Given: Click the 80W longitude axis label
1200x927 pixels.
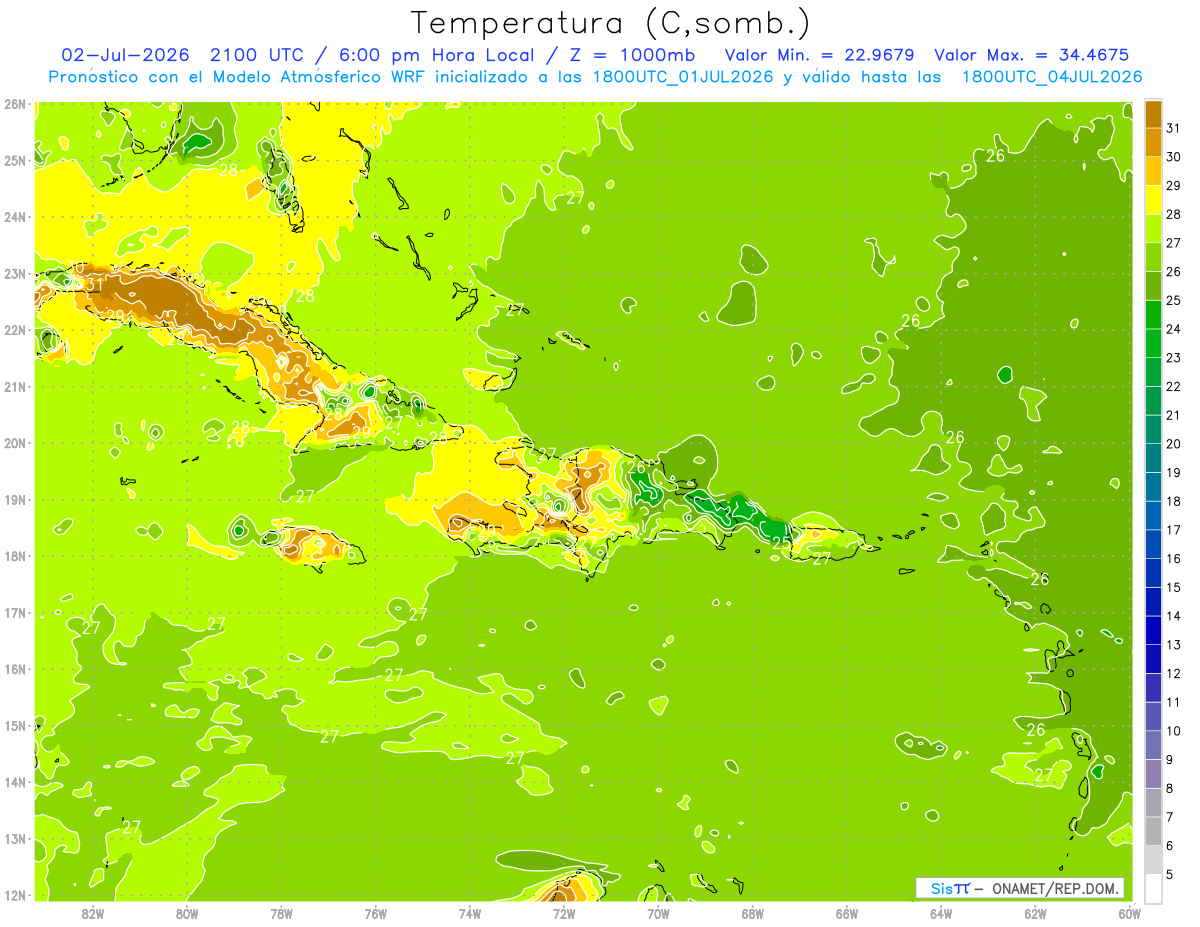Looking at the screenshot, I should 187,913.
